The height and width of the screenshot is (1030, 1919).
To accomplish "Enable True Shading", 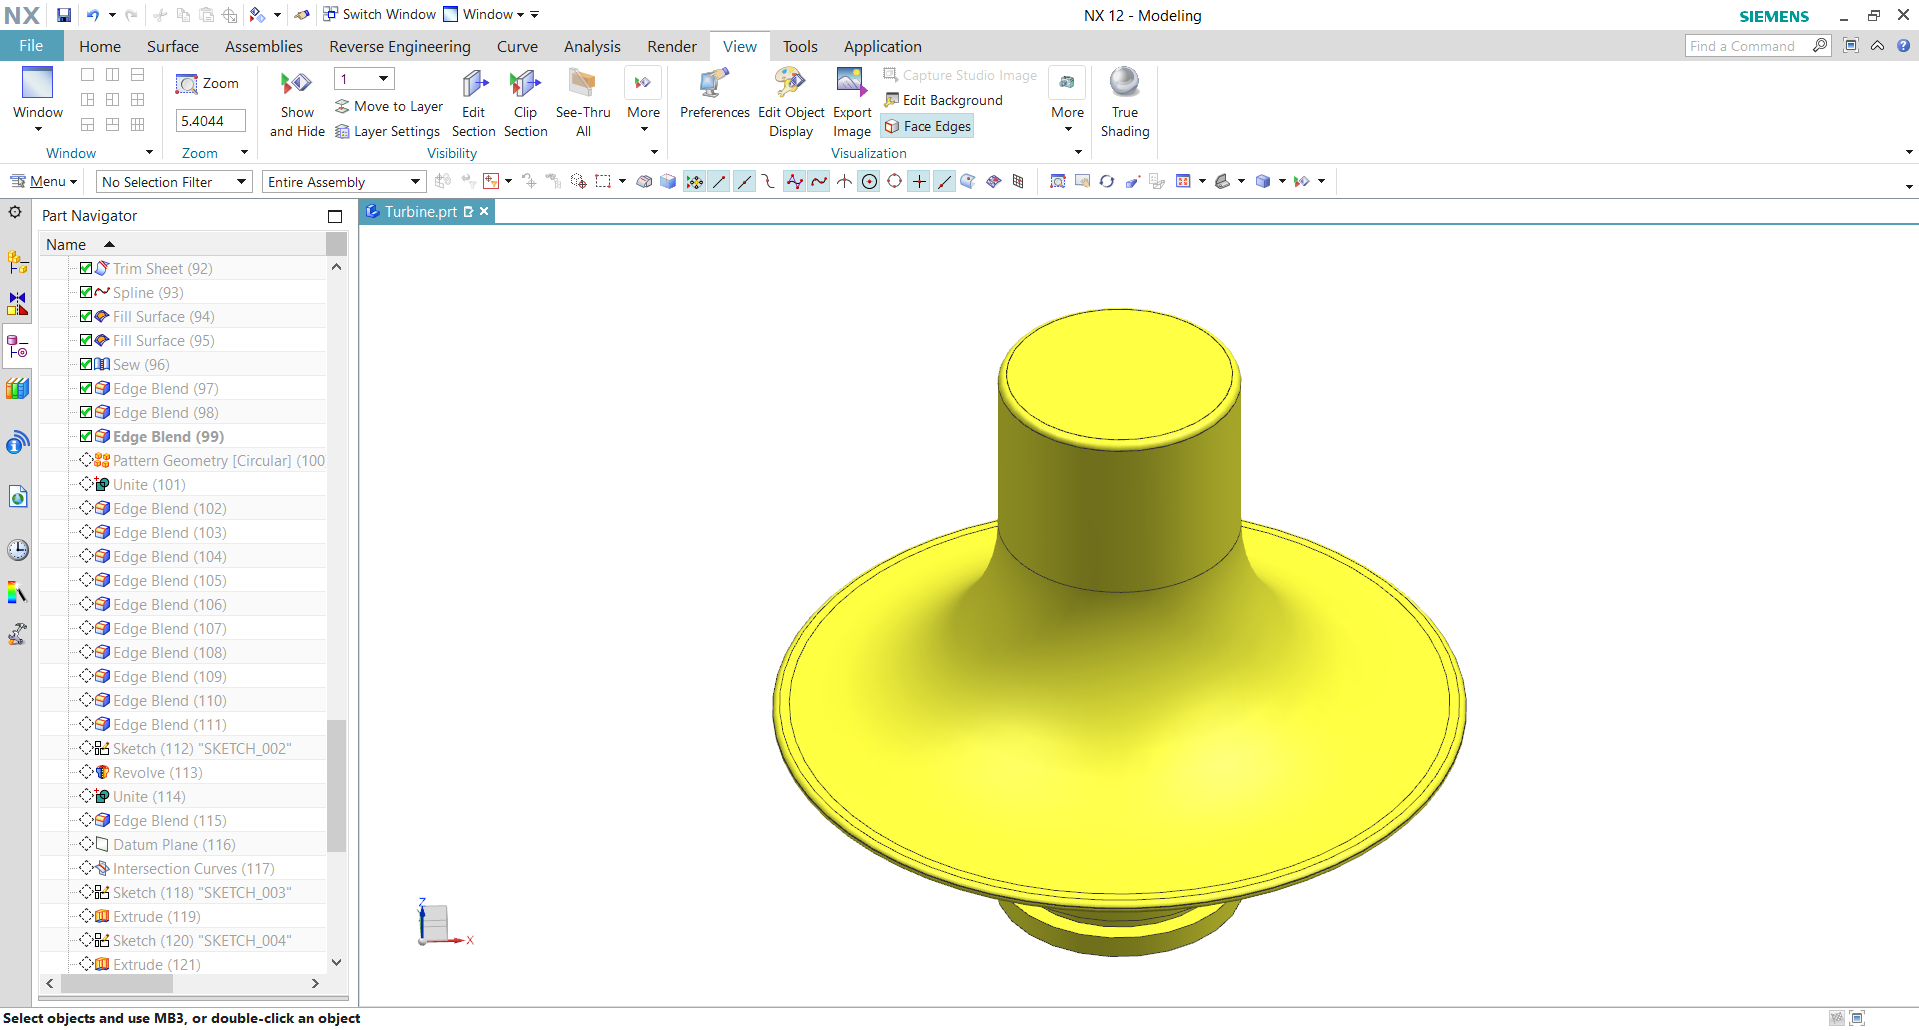I will click(x=1124, y=84).
